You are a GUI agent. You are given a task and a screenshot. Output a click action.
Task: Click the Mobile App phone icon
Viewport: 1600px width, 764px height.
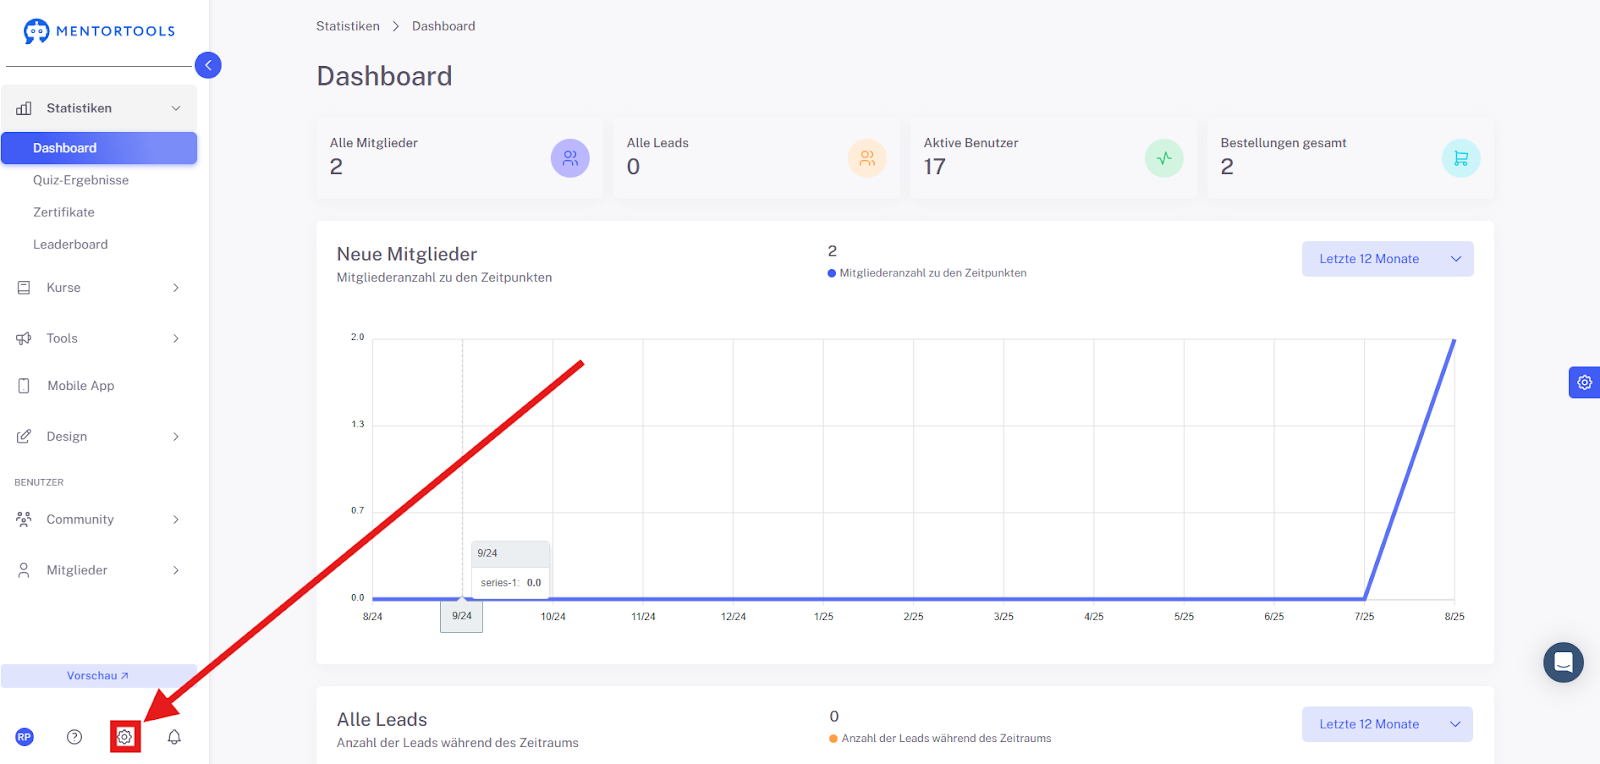tap(24, 386)
